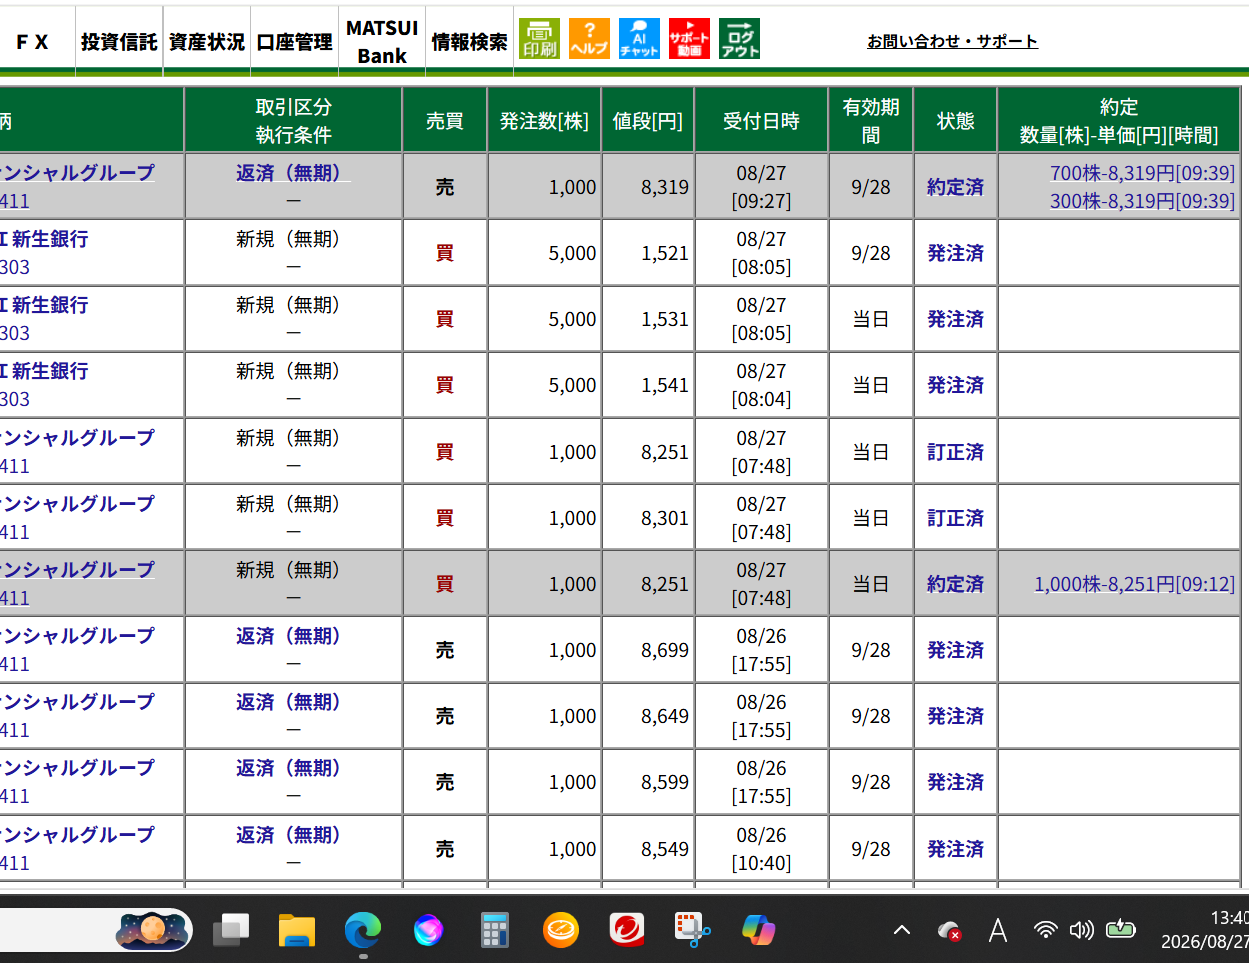Open the Calculator app in the taskbar
The height and width of the screenshot is (963, 1249).
pos(495,930)
